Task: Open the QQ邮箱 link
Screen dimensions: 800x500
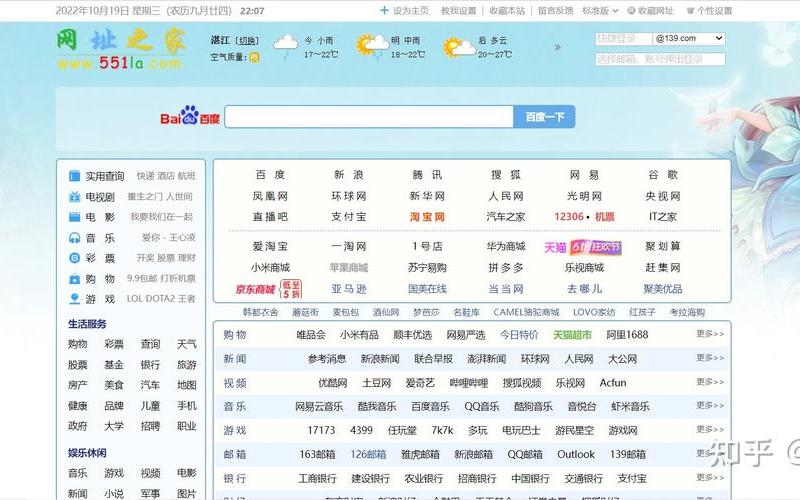Action: click(x=524, y=454)
